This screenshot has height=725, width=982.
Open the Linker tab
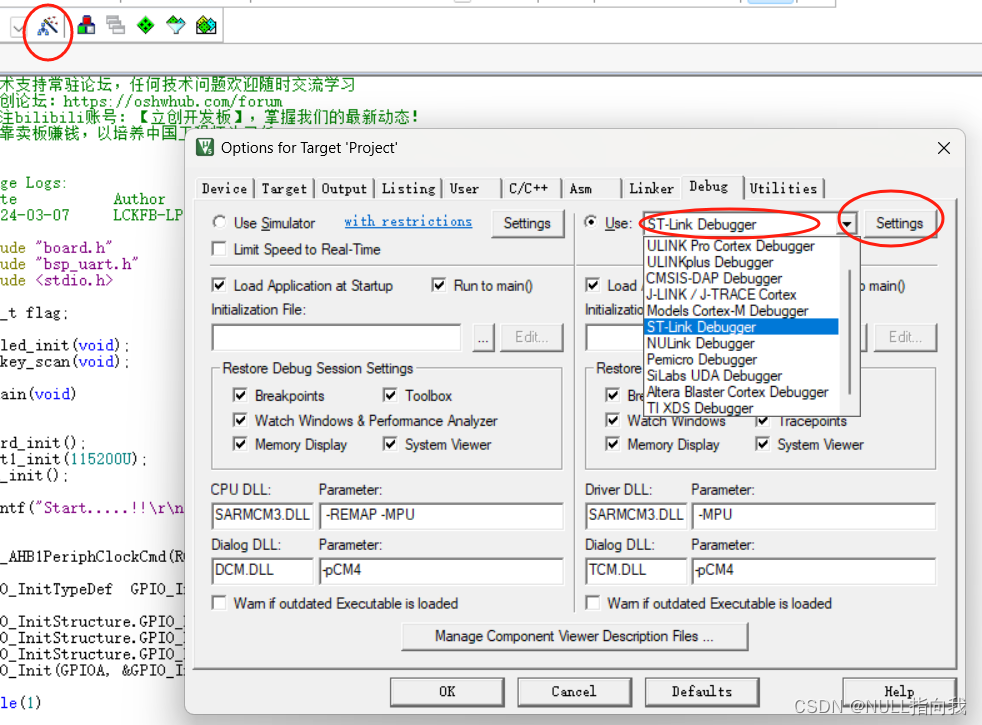[x=651, y=188]
